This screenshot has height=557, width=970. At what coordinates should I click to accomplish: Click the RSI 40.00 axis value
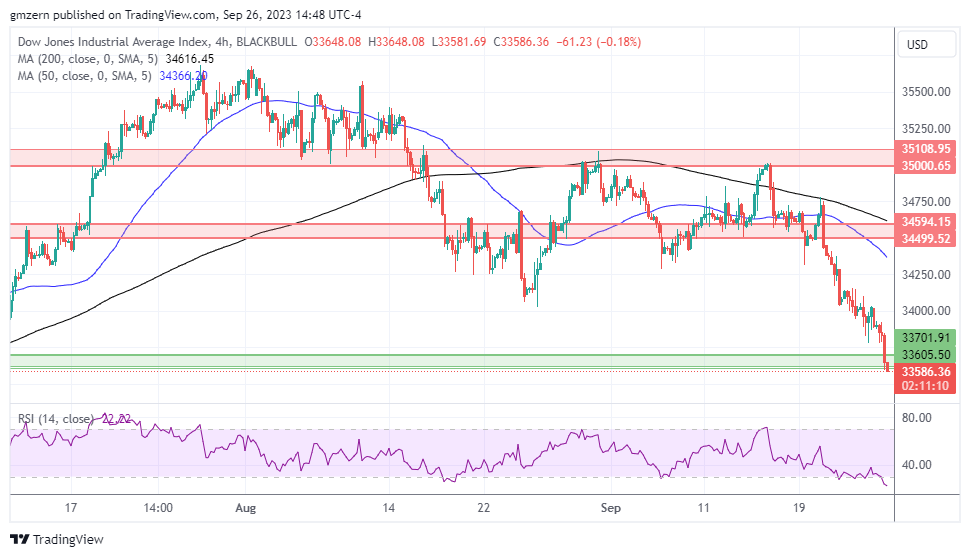click(916, 465)
